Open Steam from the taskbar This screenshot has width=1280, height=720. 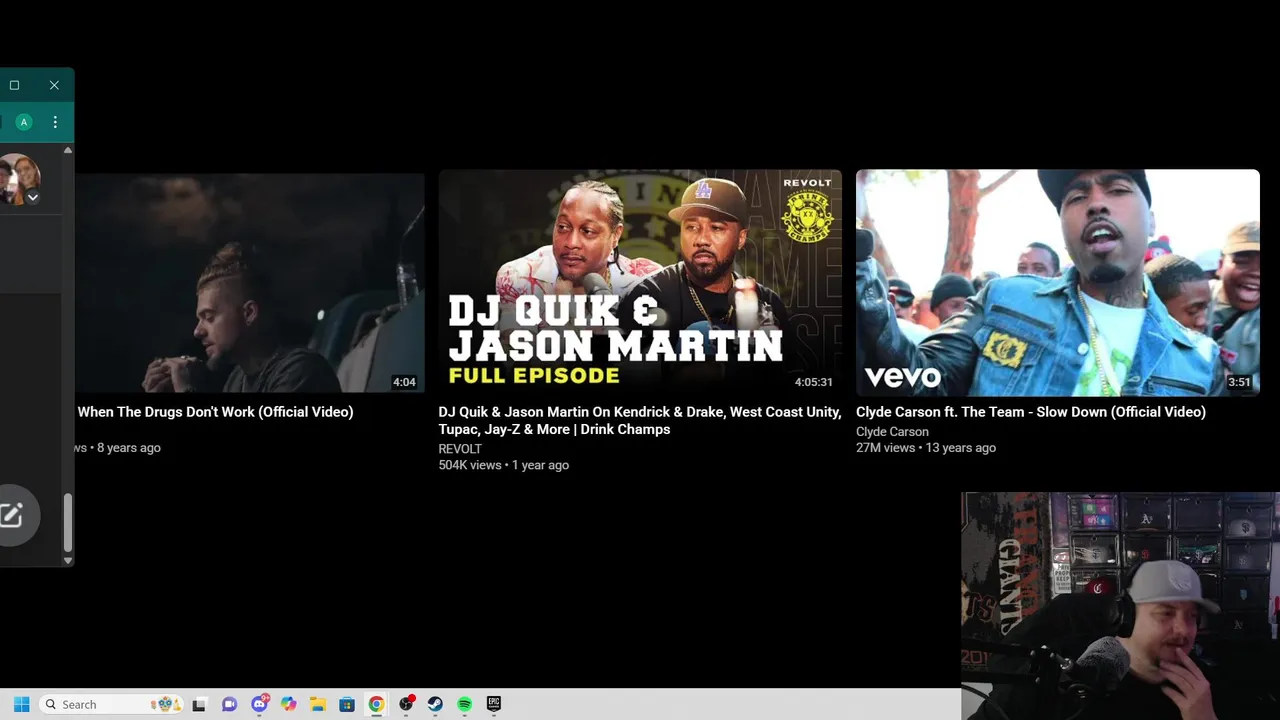[x=435, y=704]
